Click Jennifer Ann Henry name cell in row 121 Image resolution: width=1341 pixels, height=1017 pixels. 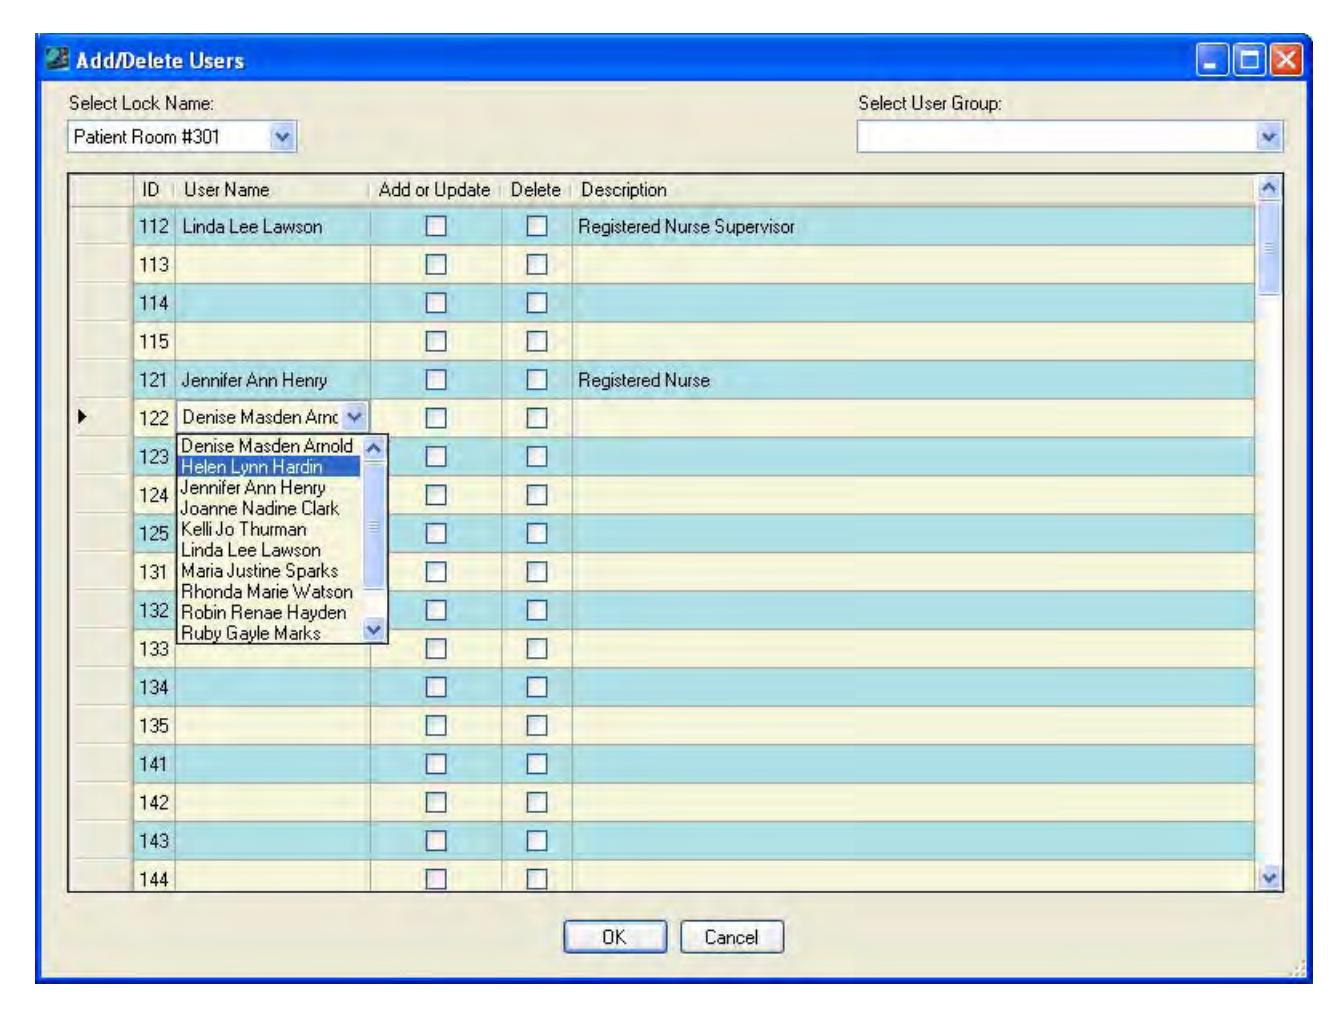(x=272, y=380)
